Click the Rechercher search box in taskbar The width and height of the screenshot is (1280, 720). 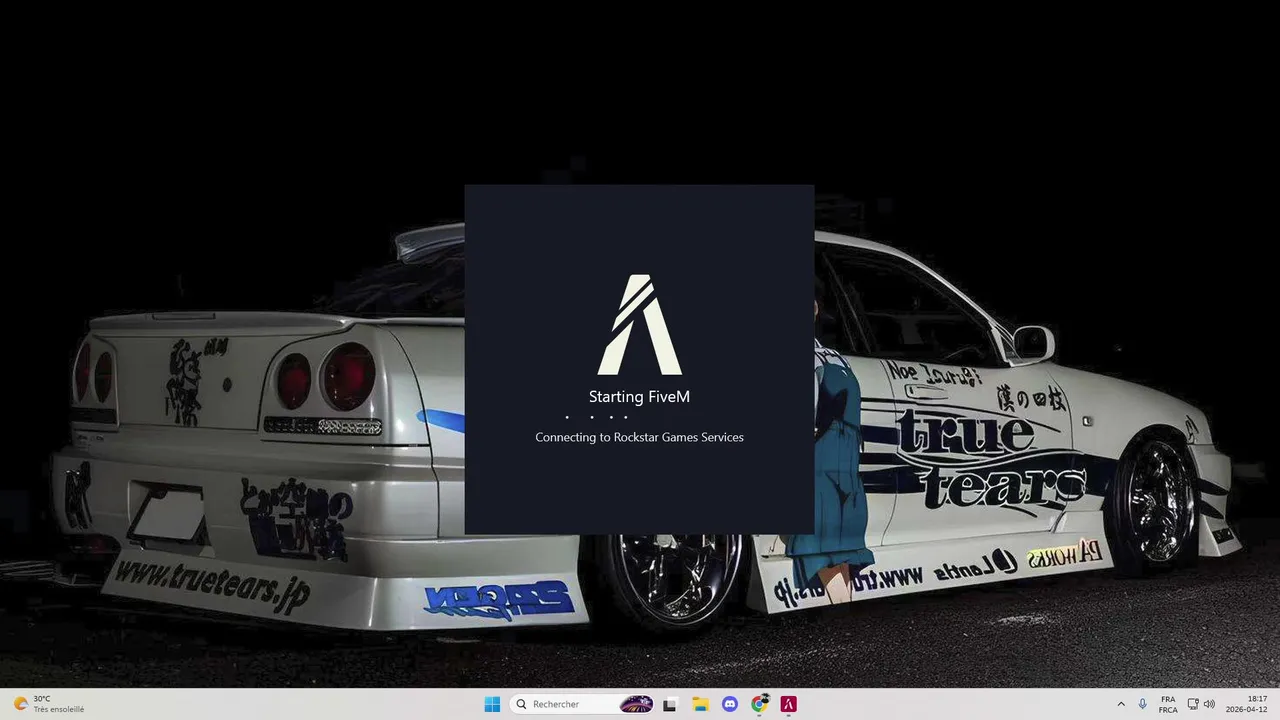tap(583, 704)
